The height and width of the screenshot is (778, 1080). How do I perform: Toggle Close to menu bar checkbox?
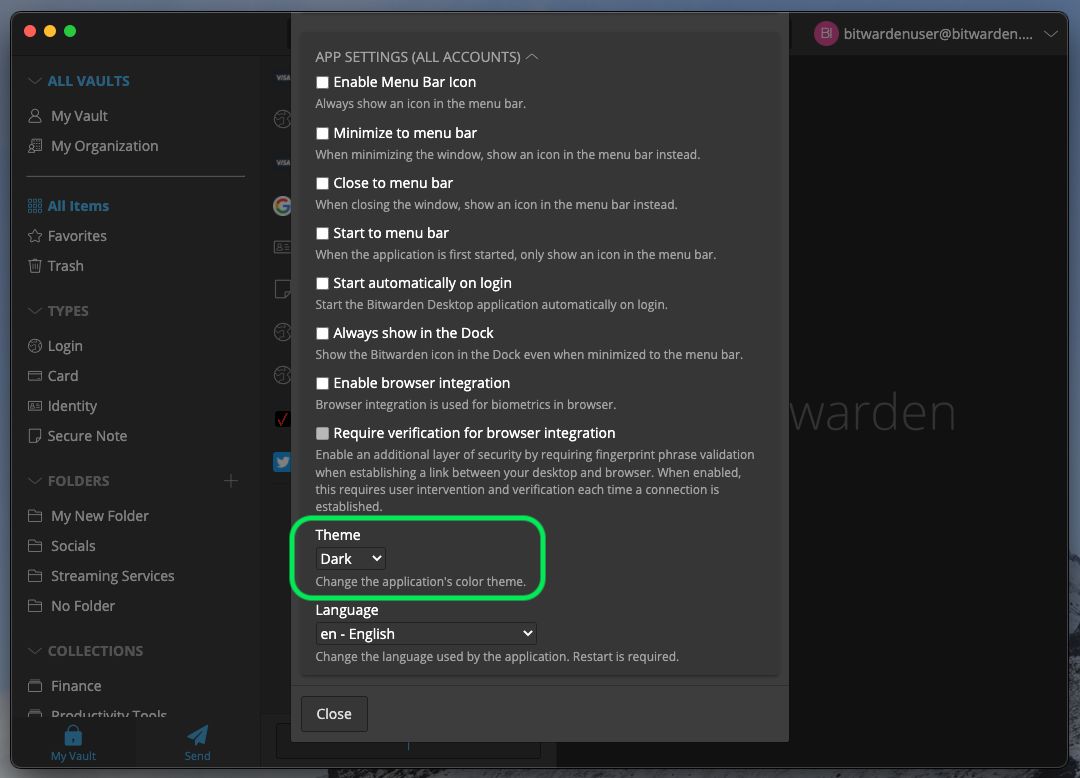click(x=322, y=183)
